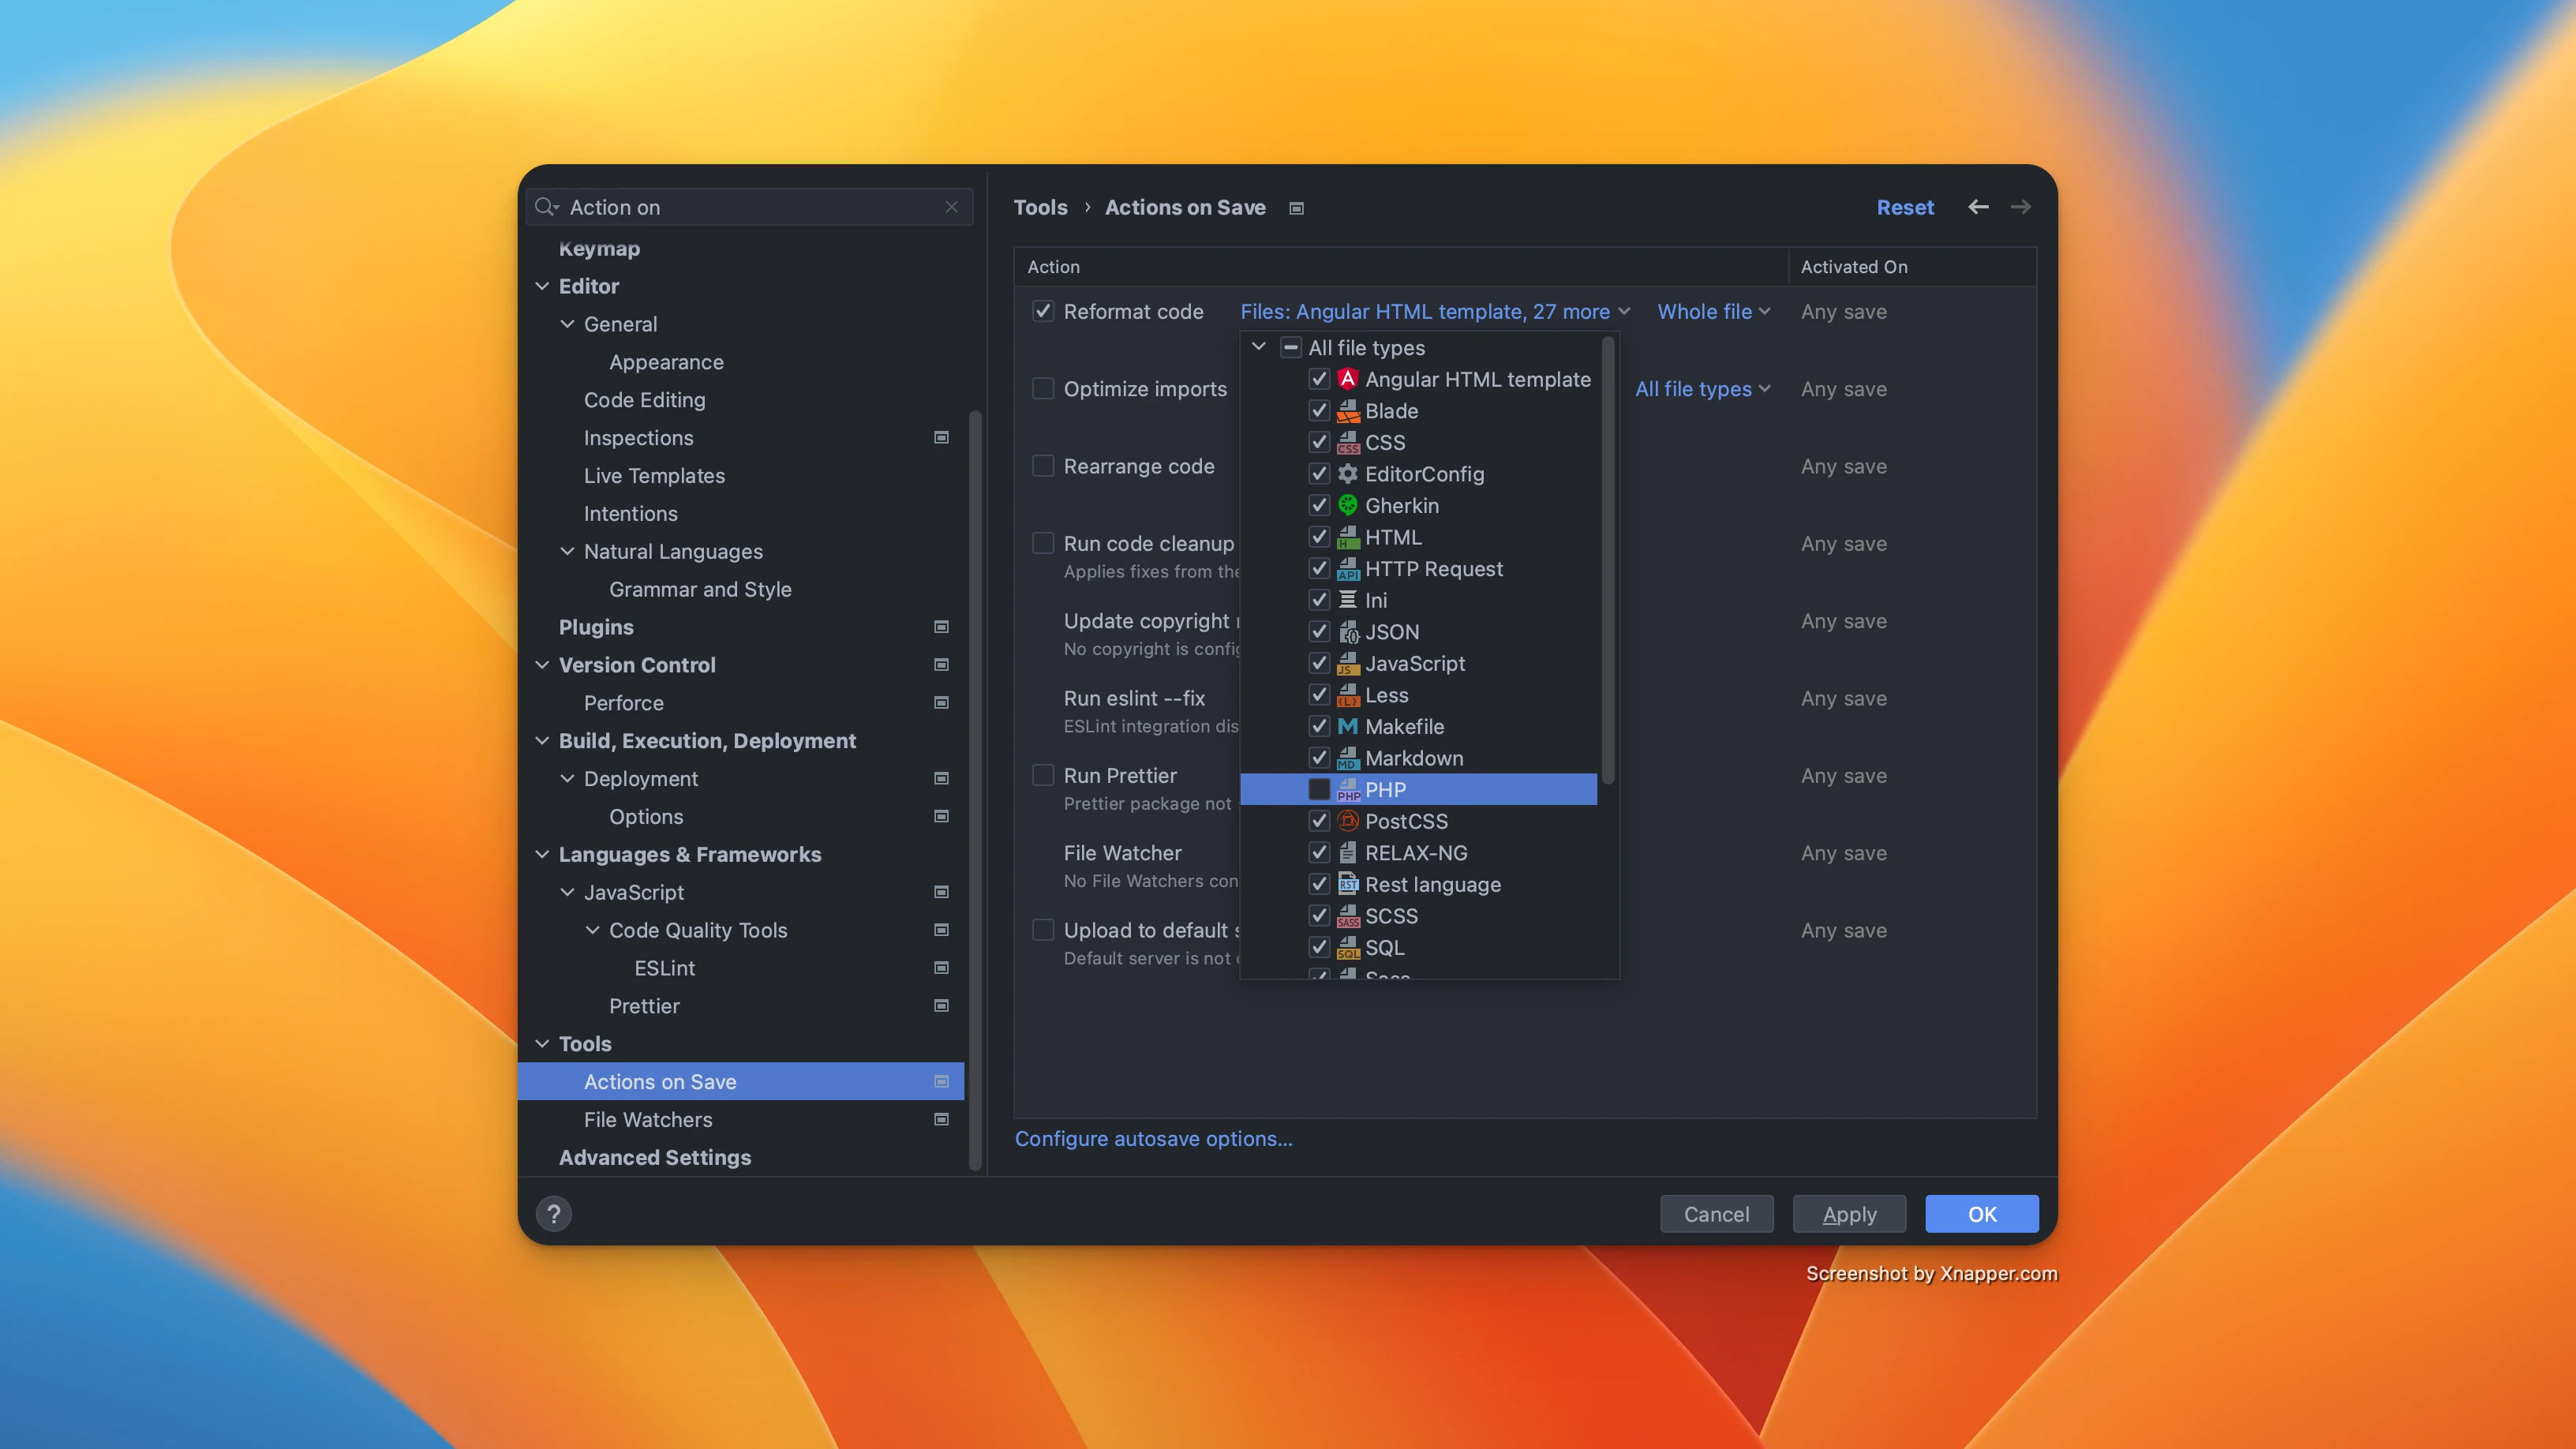The width and height of the screenshot is (2576, 1449).
Task: Click the Apply button
Action: pyautogui.click(x=1849, y=1214)
